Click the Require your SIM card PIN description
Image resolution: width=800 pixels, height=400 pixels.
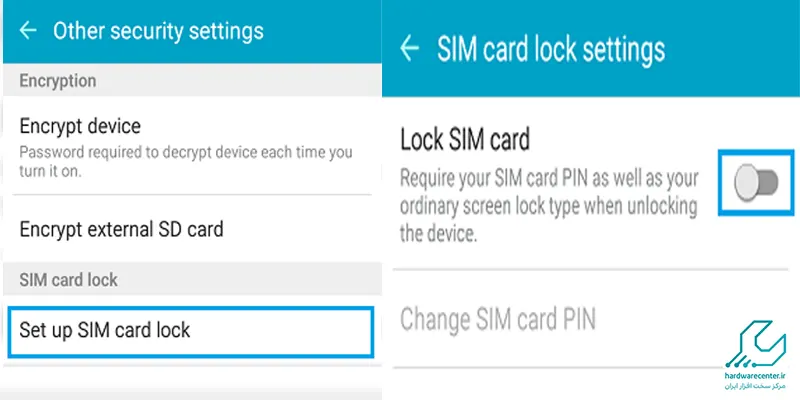pyautogui.click(x=548, y=206)
